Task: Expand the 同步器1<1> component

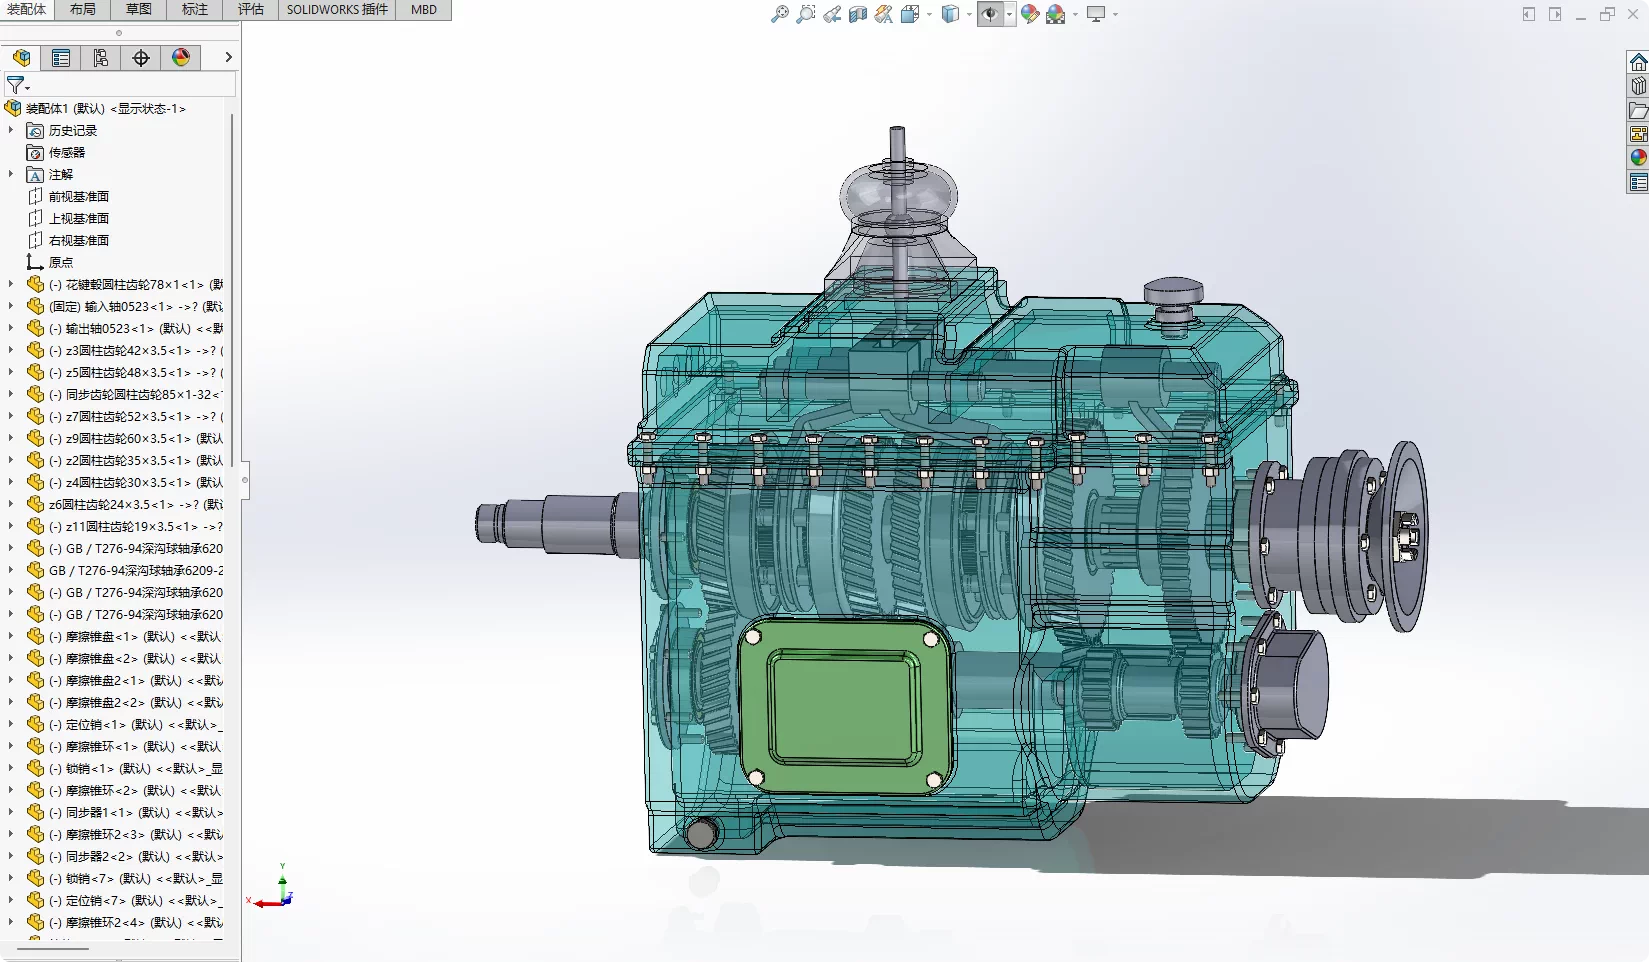Action: click(x=11, y=812)
